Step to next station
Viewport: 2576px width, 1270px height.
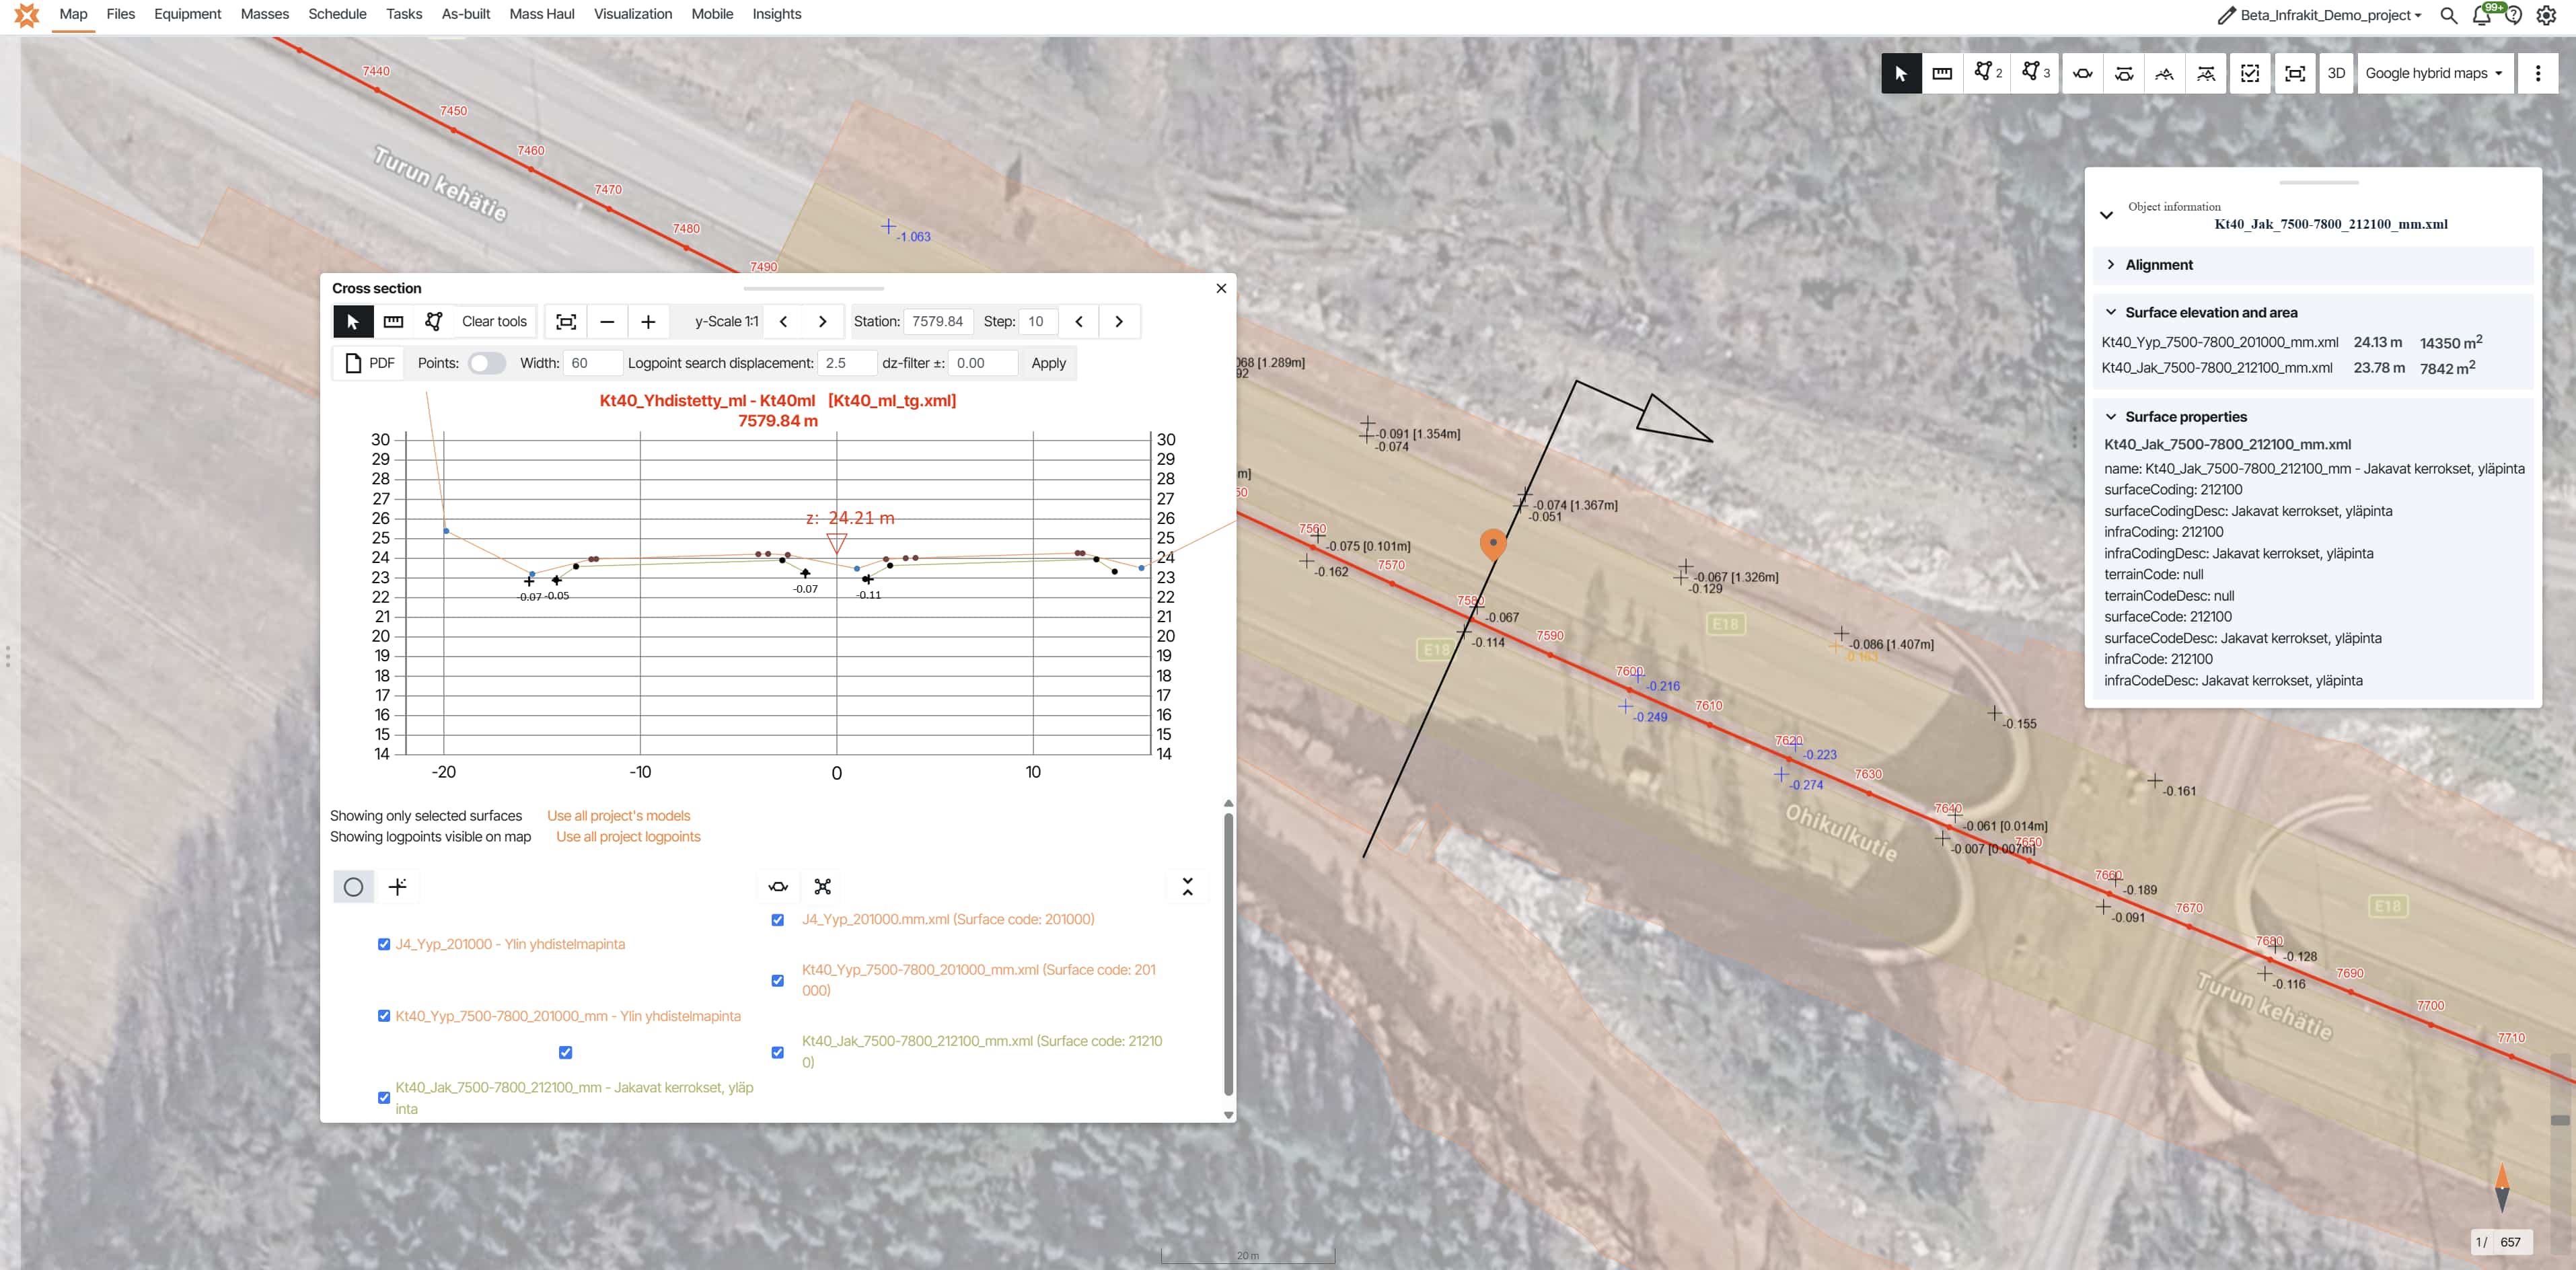coord(1119,321)
